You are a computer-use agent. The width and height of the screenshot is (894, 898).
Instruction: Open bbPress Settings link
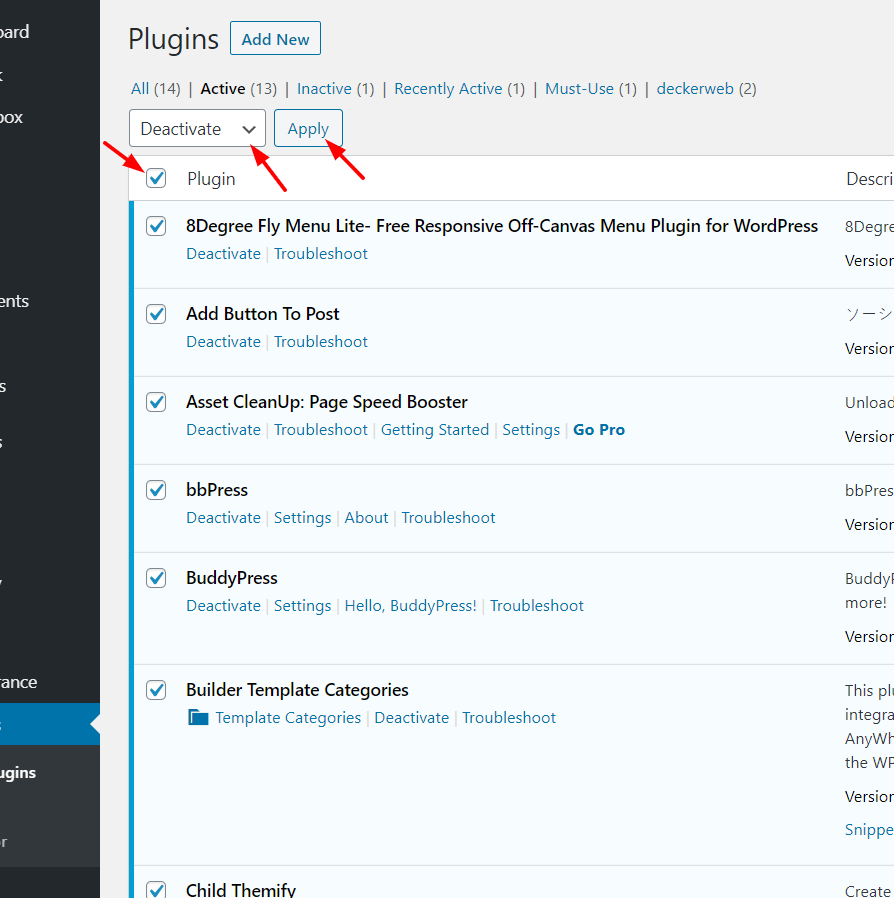point(302,518)
